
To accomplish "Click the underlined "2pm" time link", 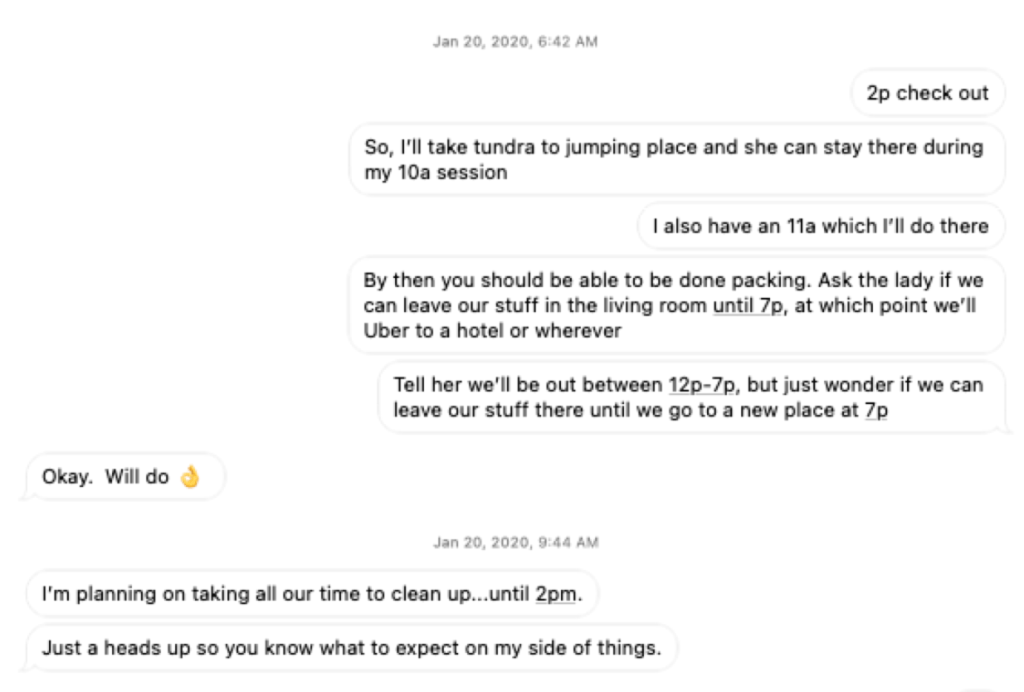I will click(555, 595).
